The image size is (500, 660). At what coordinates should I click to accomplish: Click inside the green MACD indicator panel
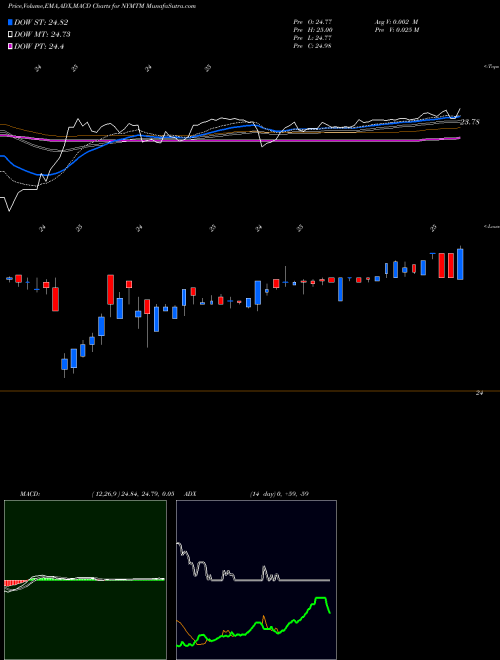point(85,580)
